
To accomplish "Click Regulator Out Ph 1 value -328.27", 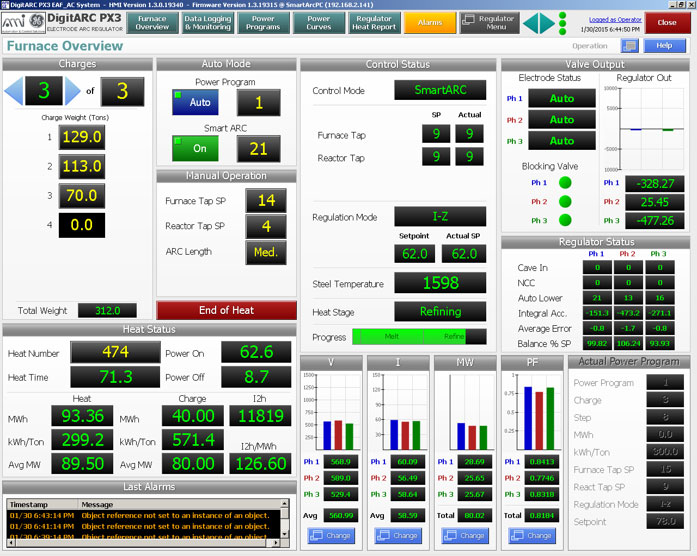I will click(x=655, y=184).
